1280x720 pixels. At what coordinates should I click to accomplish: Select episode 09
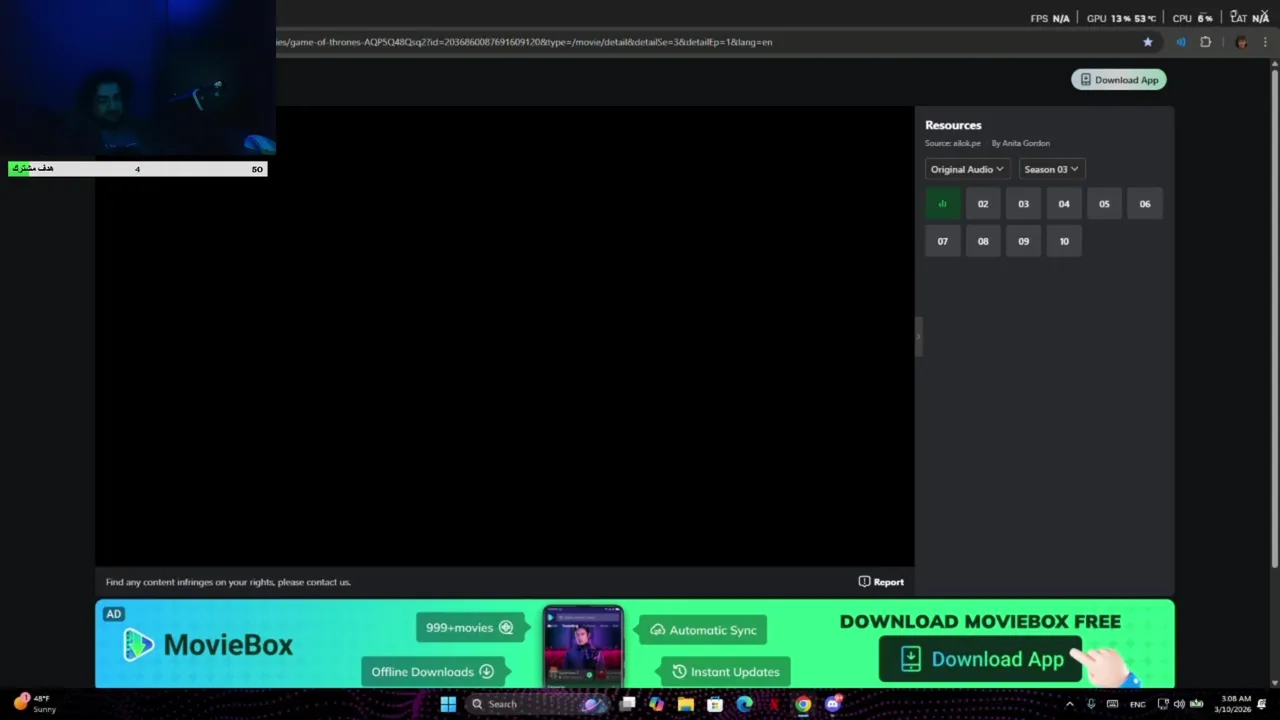[x=1023, y=241]
